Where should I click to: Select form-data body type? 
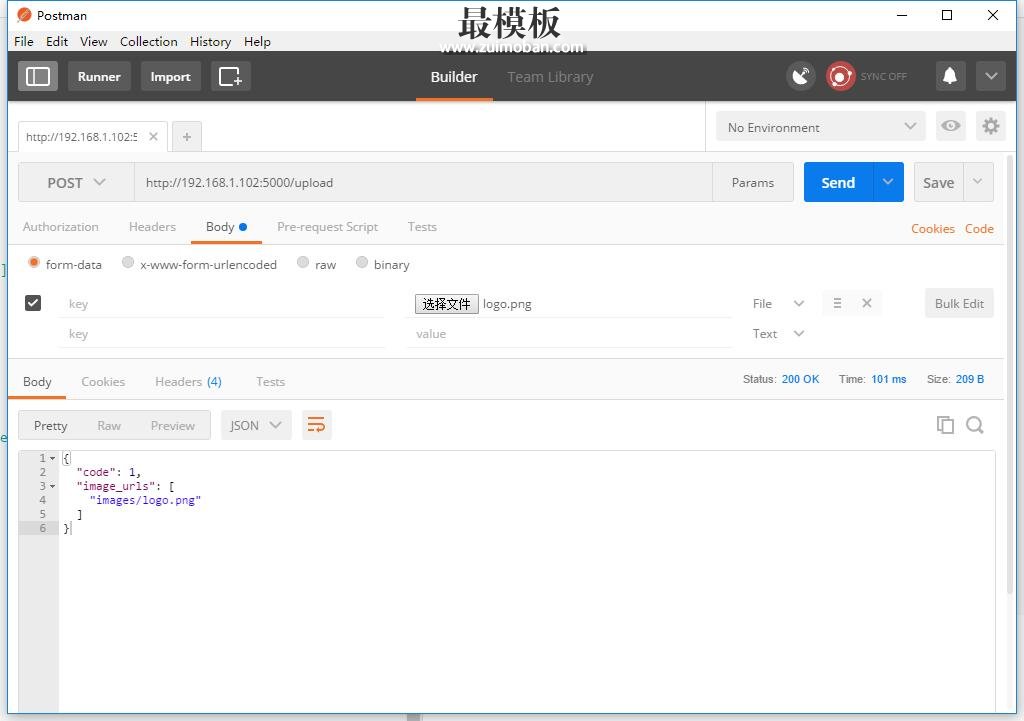[x=34, y=263]
